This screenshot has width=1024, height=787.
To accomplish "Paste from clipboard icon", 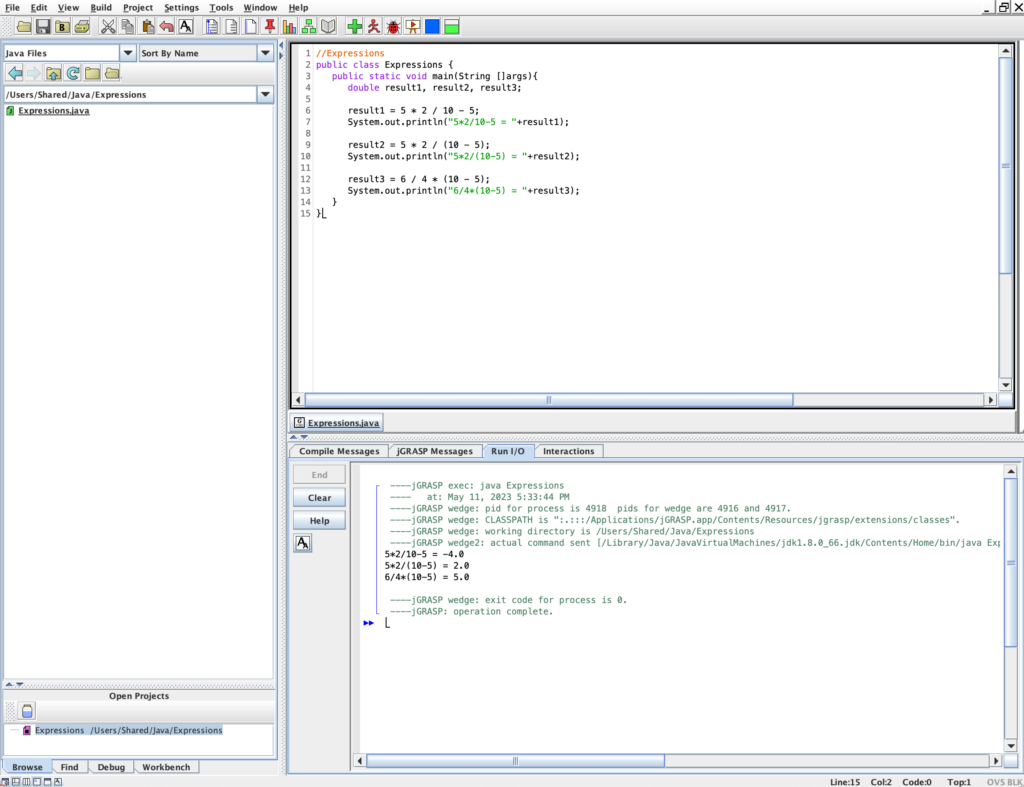I will pos(148,27).
